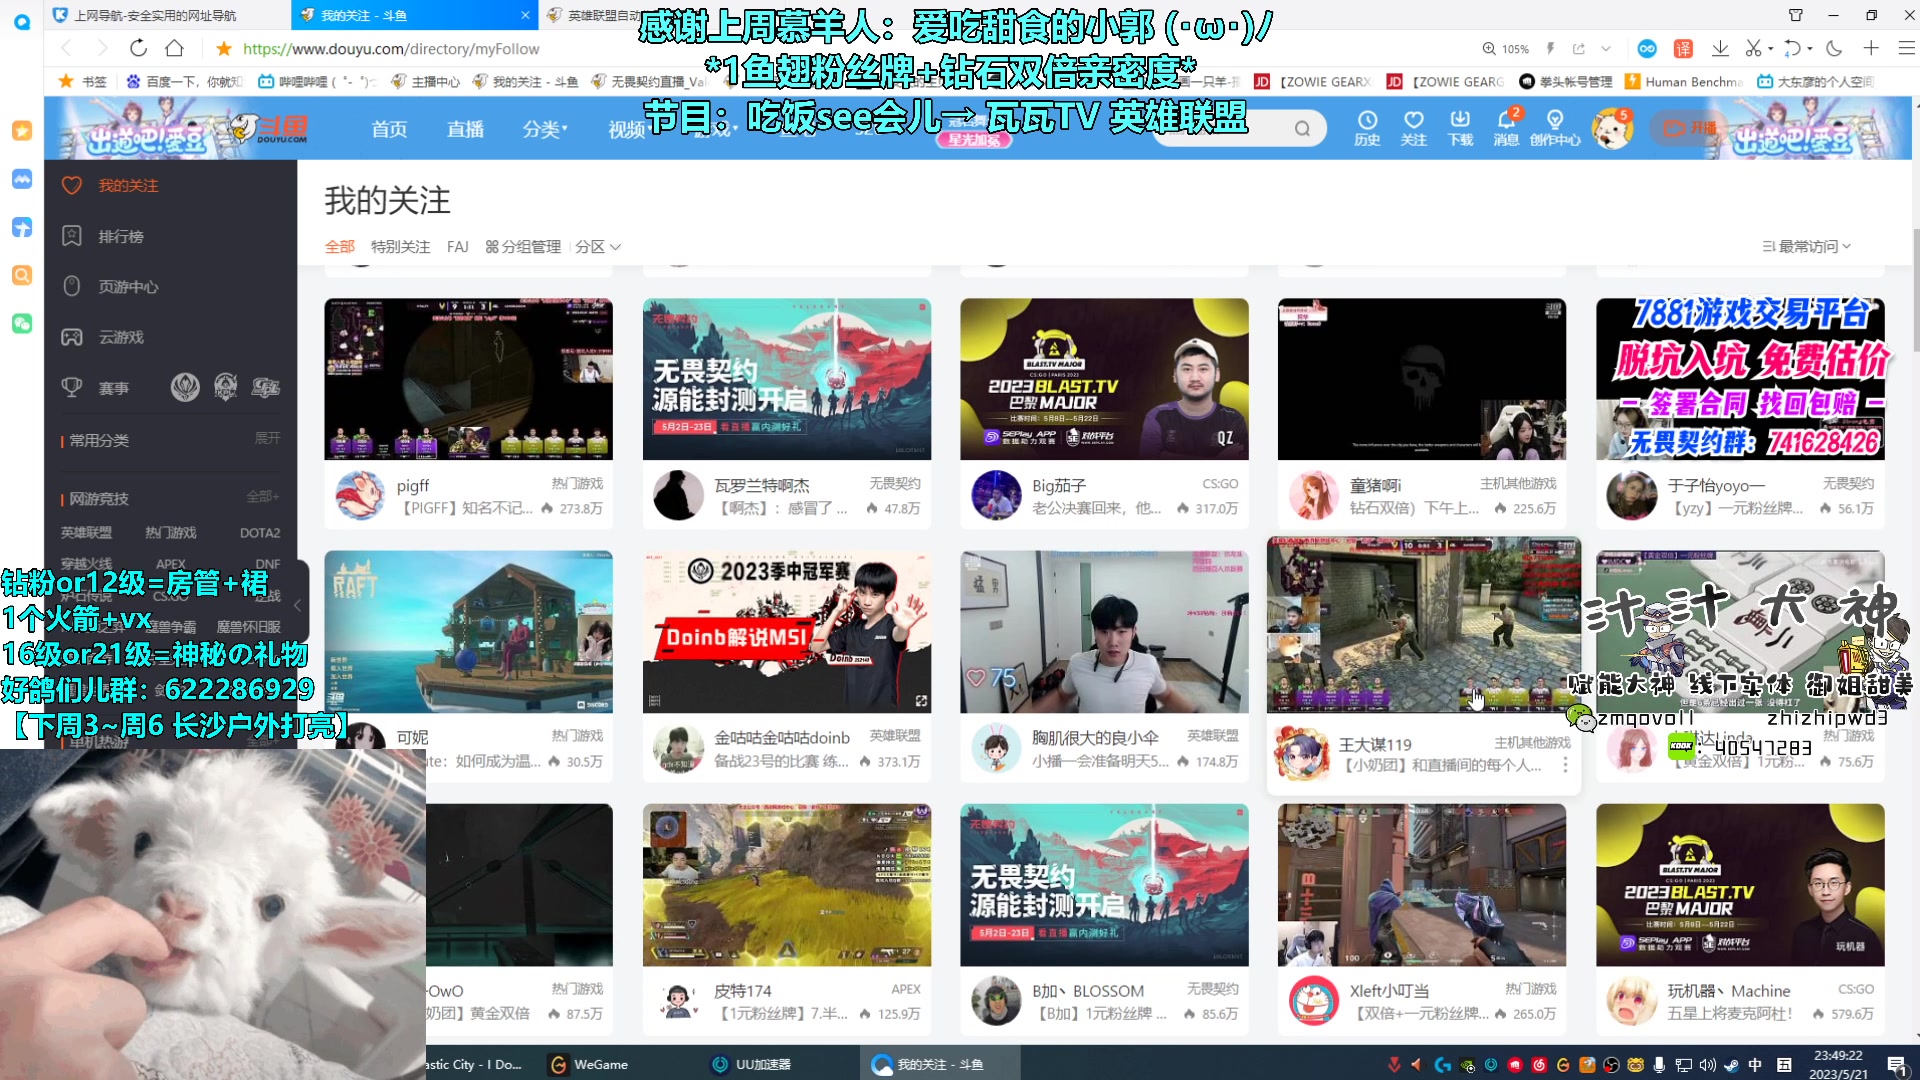
Task: Open the user avatar in Douyu header
Action: [1612, 129]
